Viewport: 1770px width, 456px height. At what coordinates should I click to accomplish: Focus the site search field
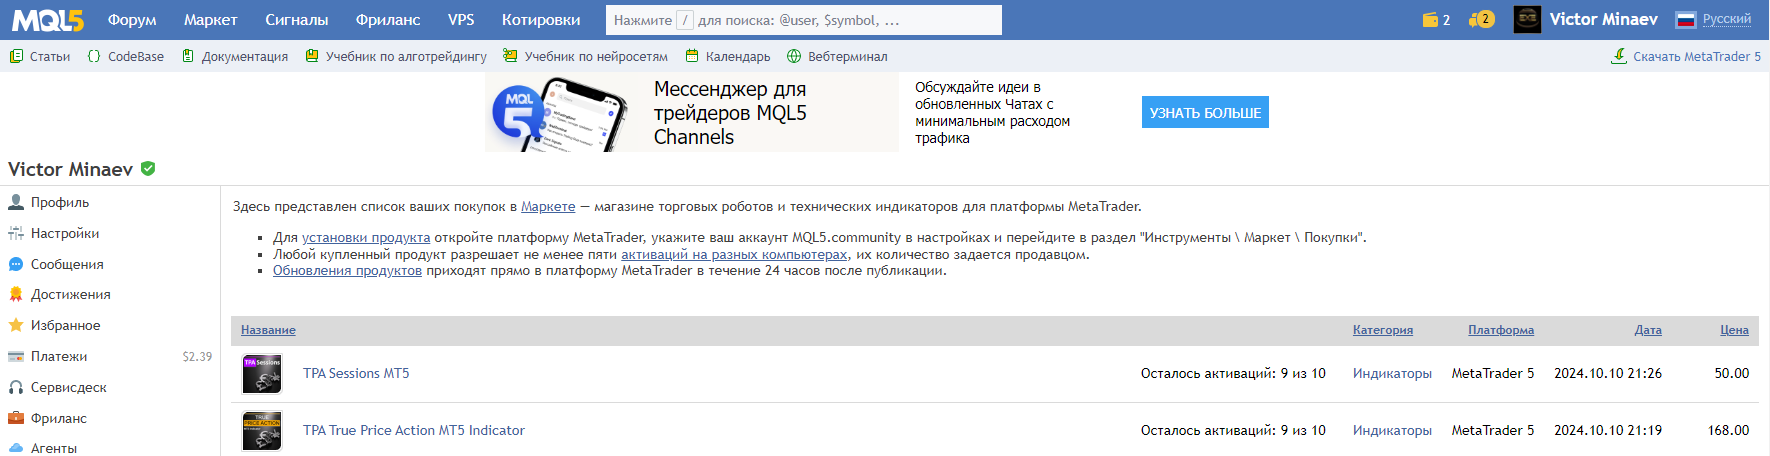(x=803, y=20)
